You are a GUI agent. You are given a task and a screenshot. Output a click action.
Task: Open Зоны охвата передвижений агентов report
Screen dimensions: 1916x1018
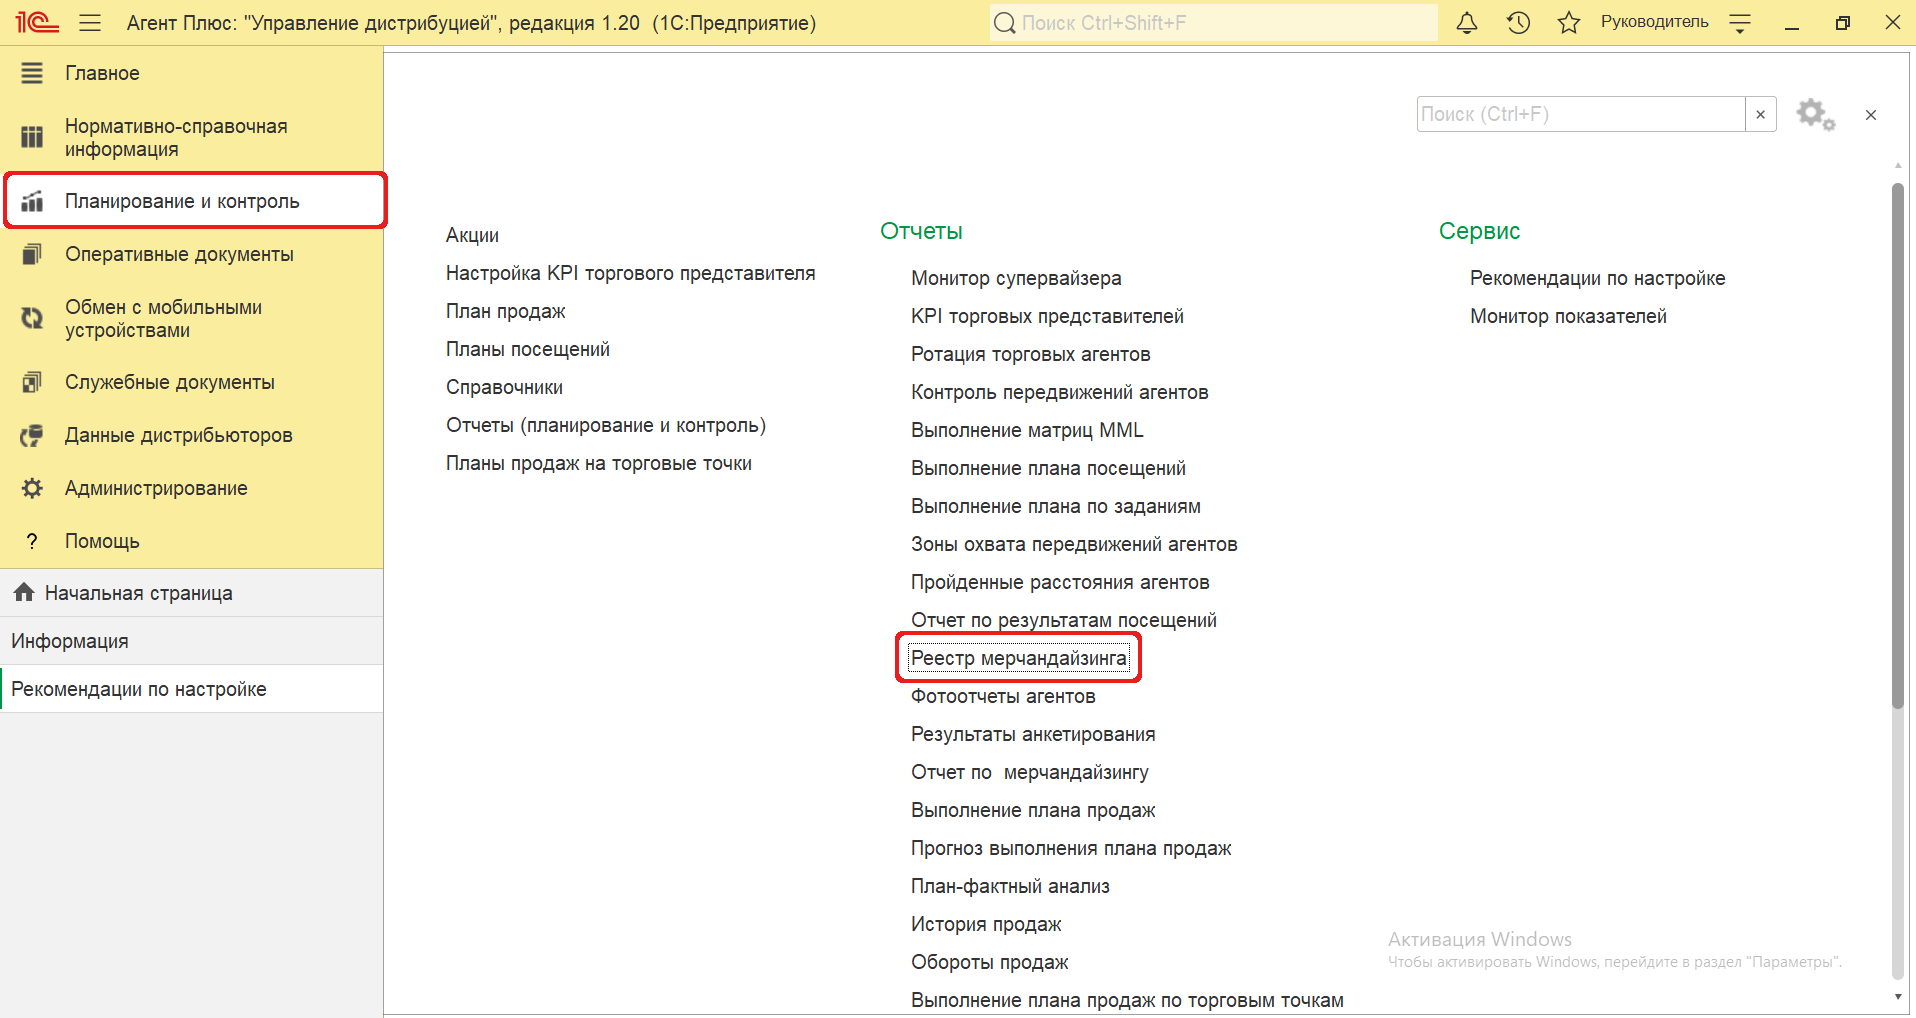point(1074,544)
